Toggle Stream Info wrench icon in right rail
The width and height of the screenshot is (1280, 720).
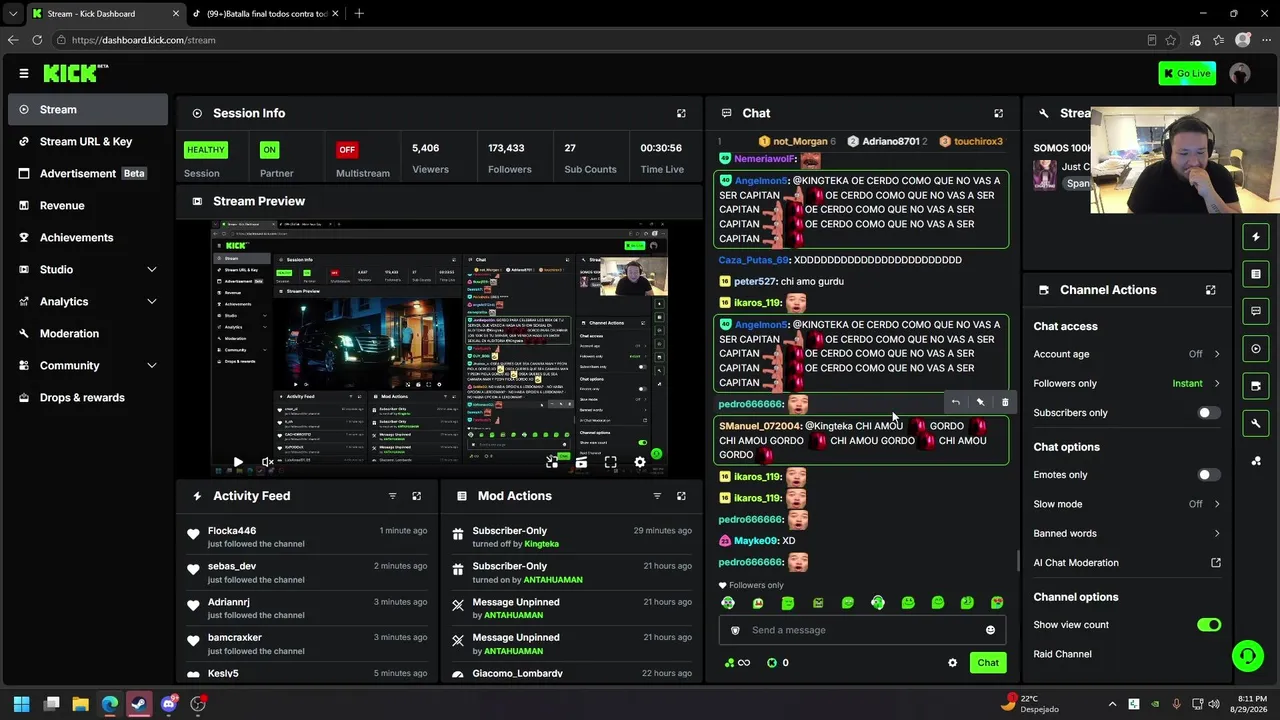click(1256, 423)
